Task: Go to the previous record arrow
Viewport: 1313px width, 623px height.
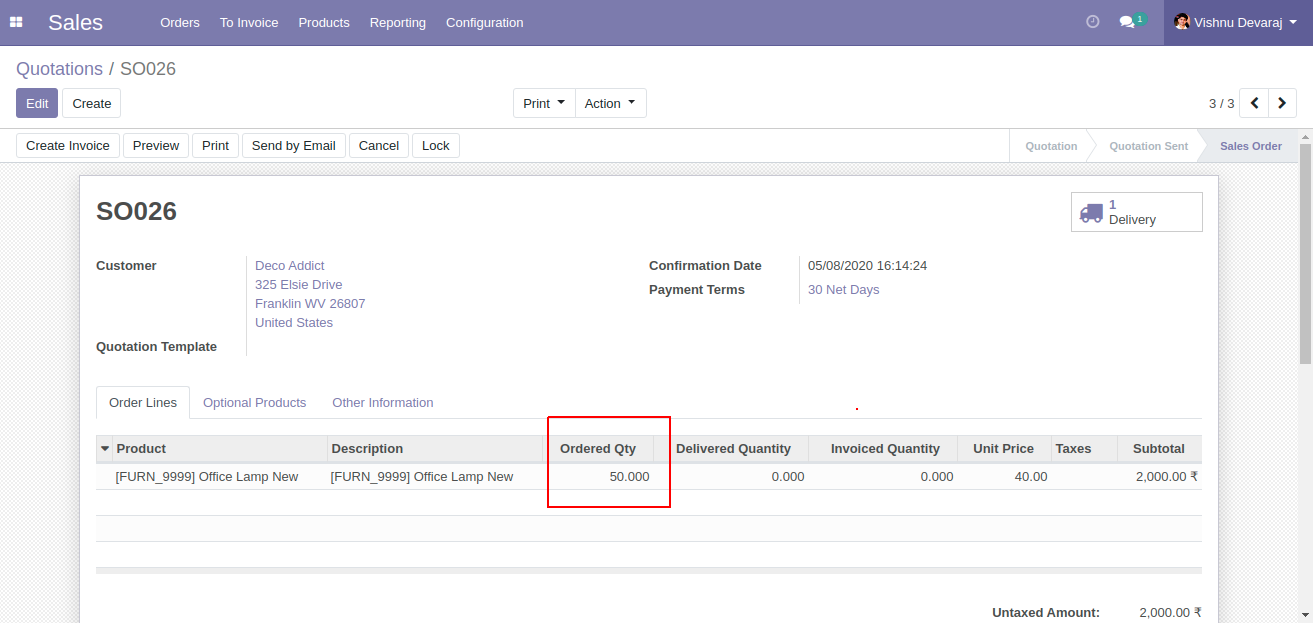Action: [x=1253, y=102]
